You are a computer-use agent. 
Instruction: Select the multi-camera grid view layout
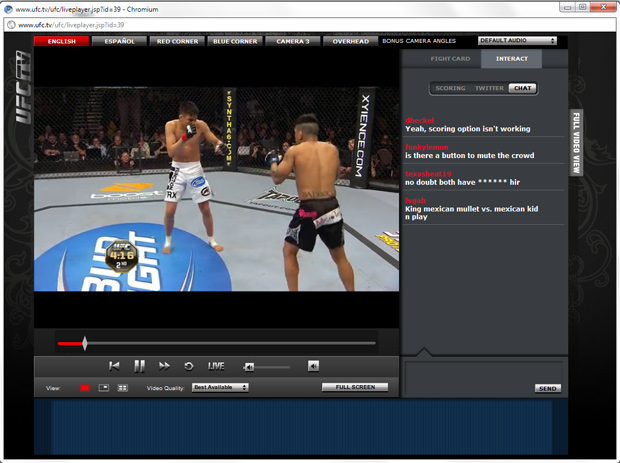click(x=123, y=388)
